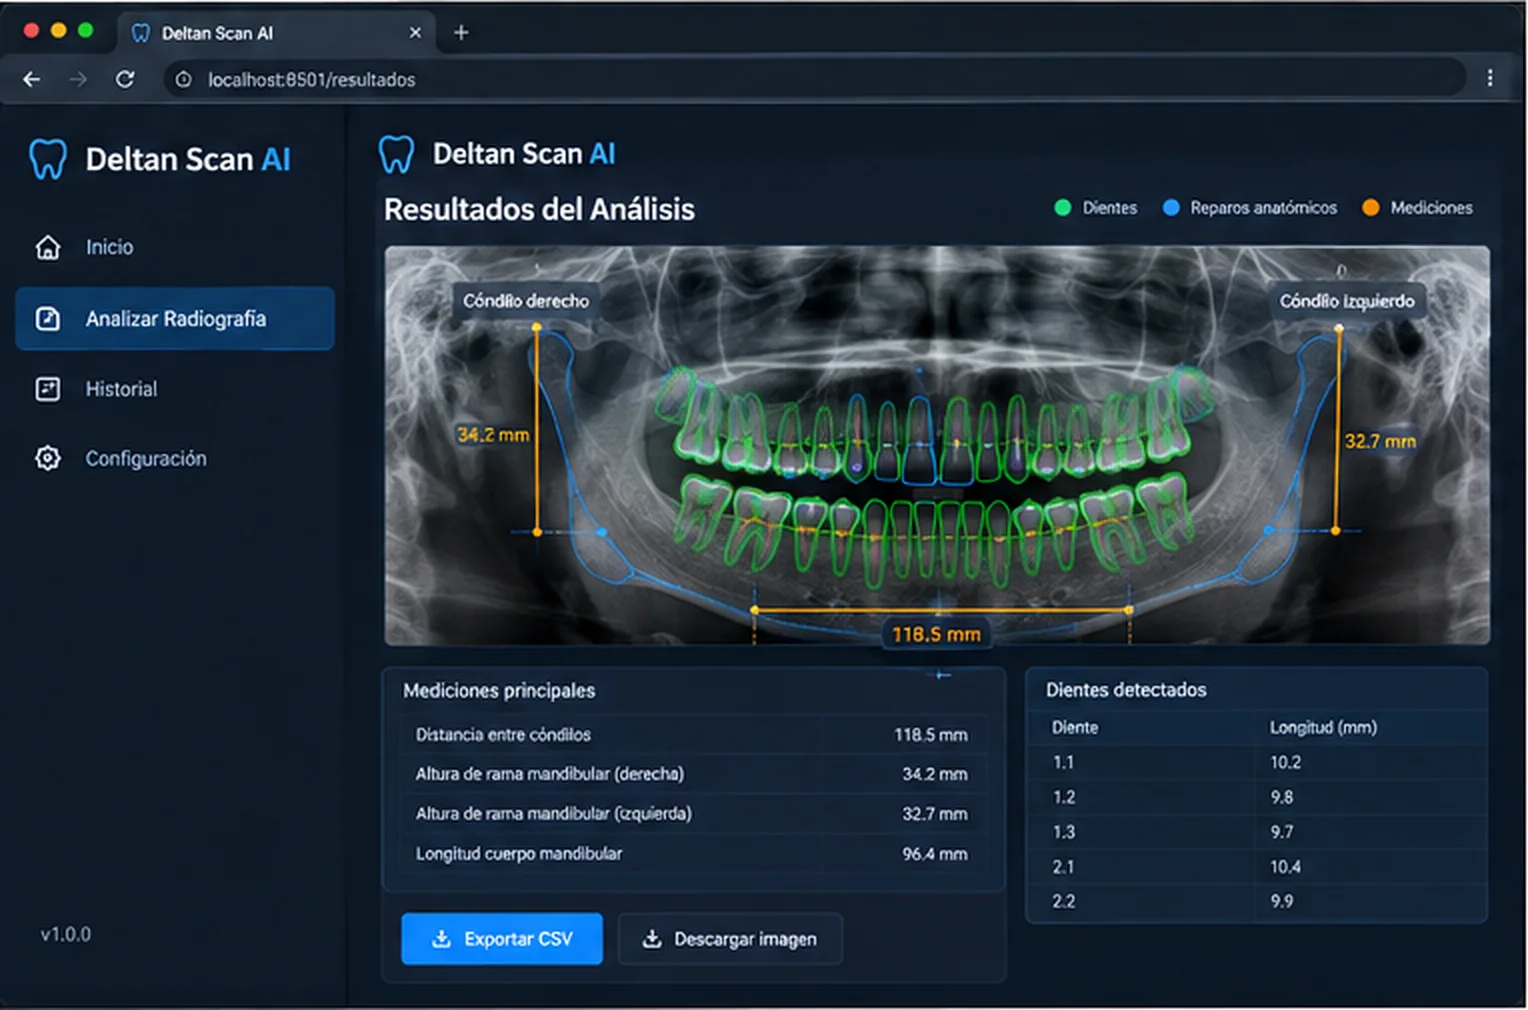Click the tooth logo beside main header

396,155
